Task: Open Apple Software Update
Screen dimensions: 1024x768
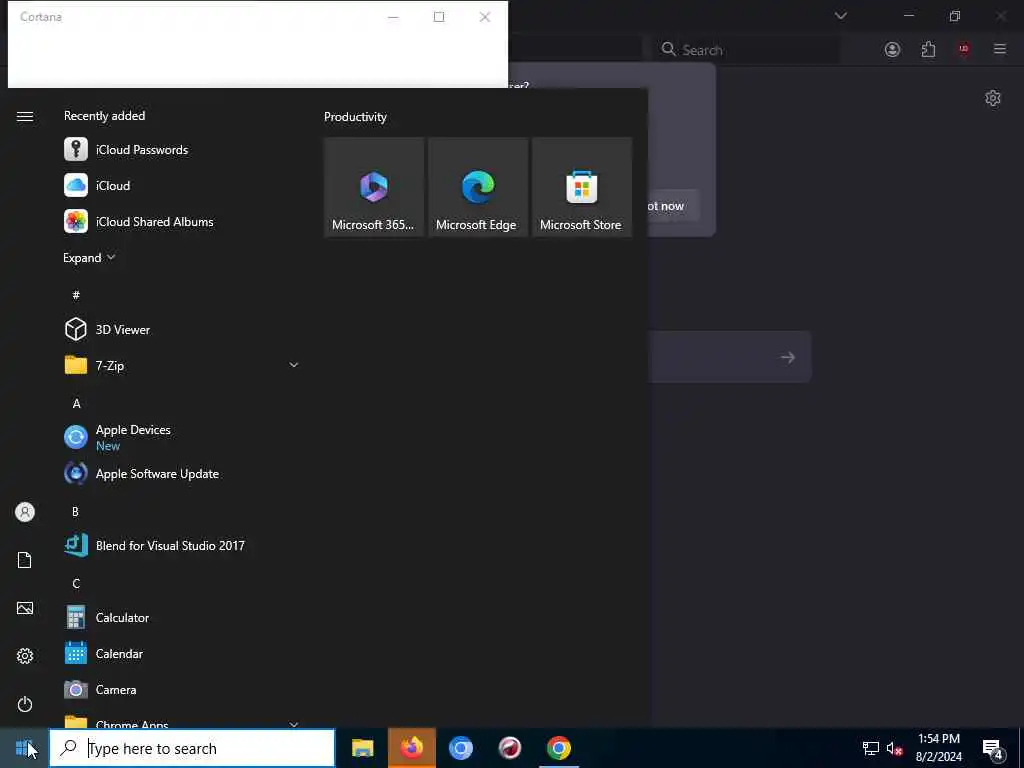Action: [183, 473]
